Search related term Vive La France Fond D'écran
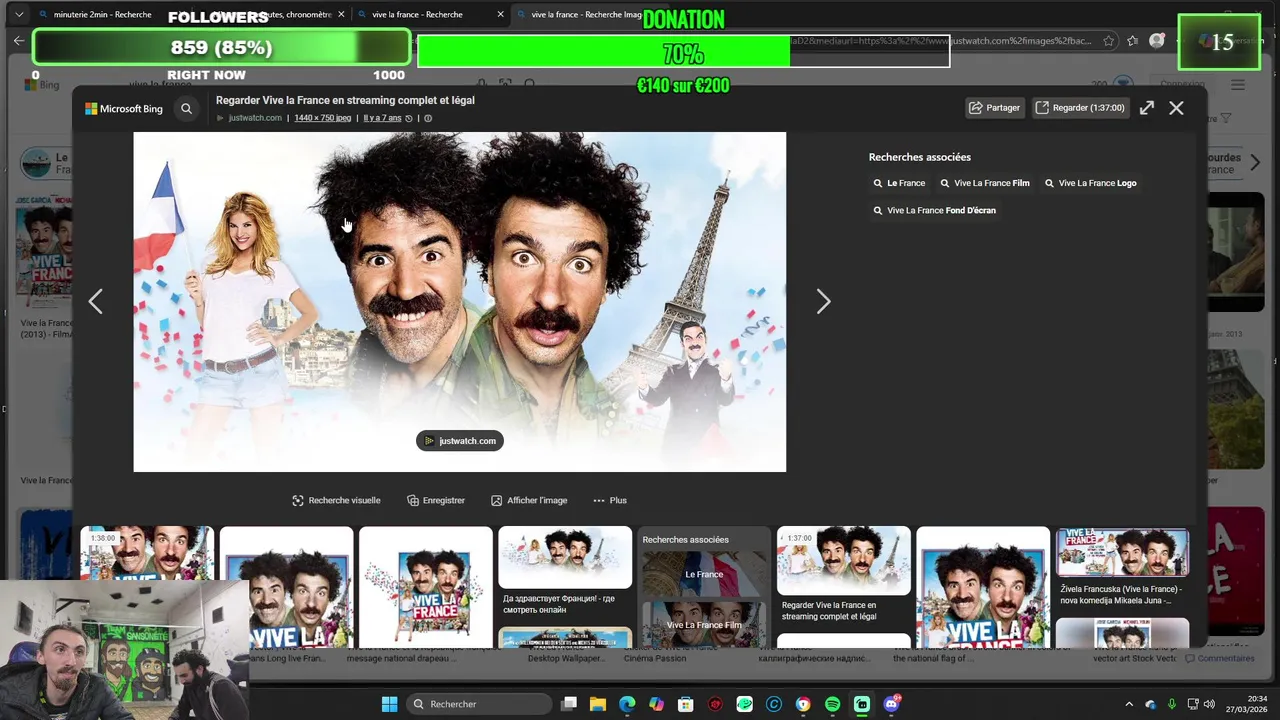The height and width of the screenshot is (720, 1280). (x=934, y=211)
